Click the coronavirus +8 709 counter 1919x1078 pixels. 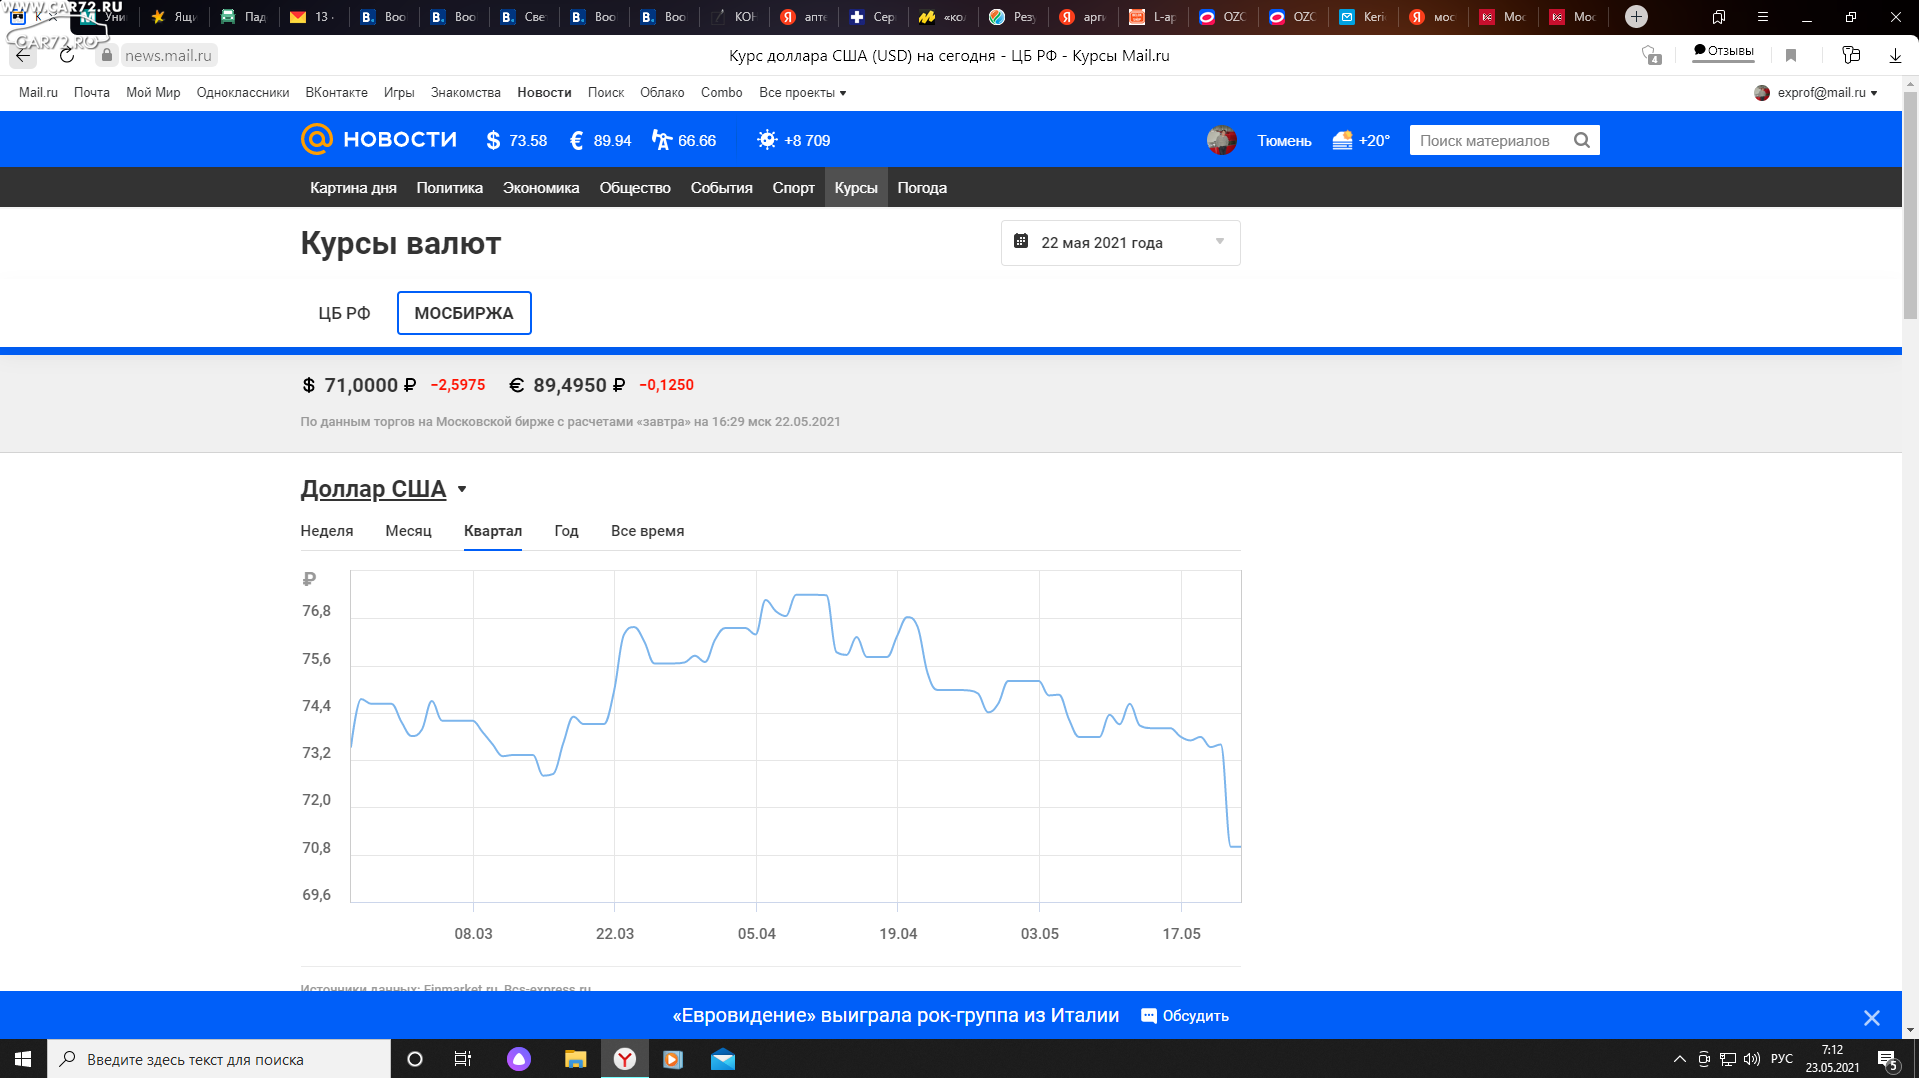coord(794,140)
